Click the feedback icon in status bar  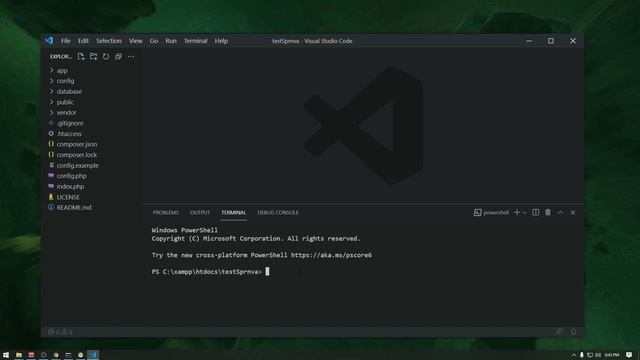tap(559, 332)
